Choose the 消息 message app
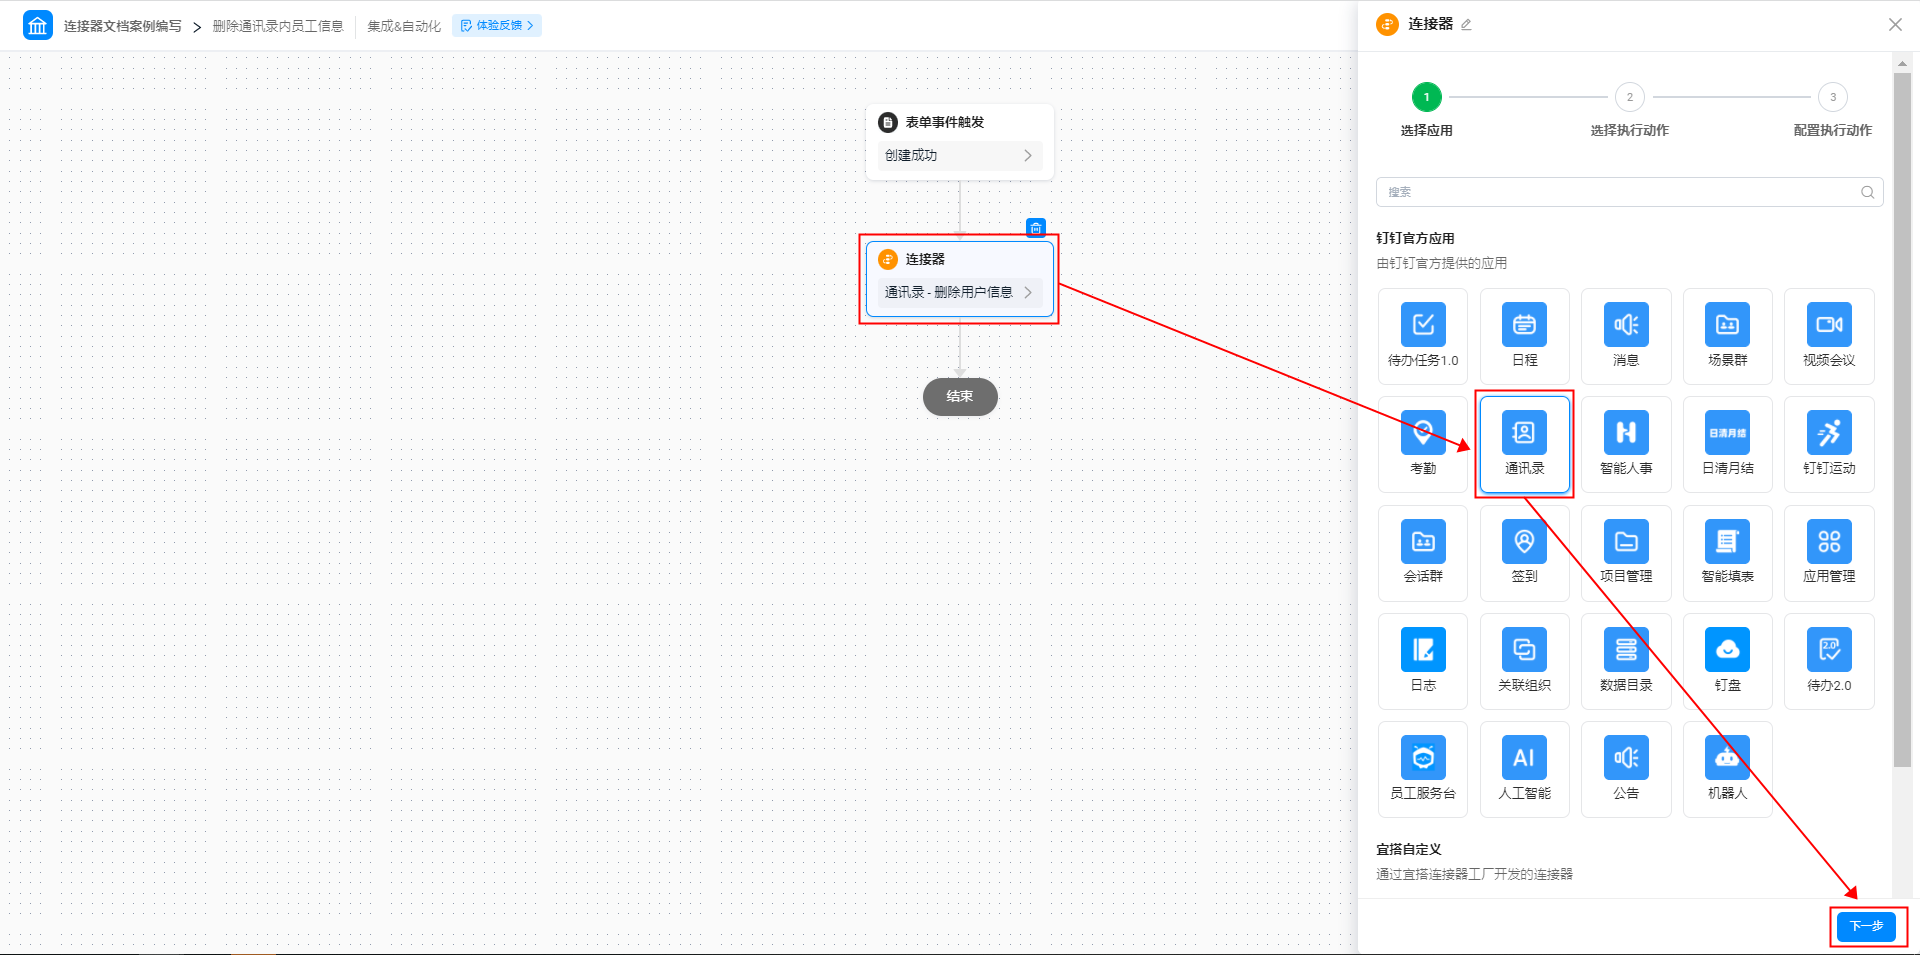 (1626, 336)
